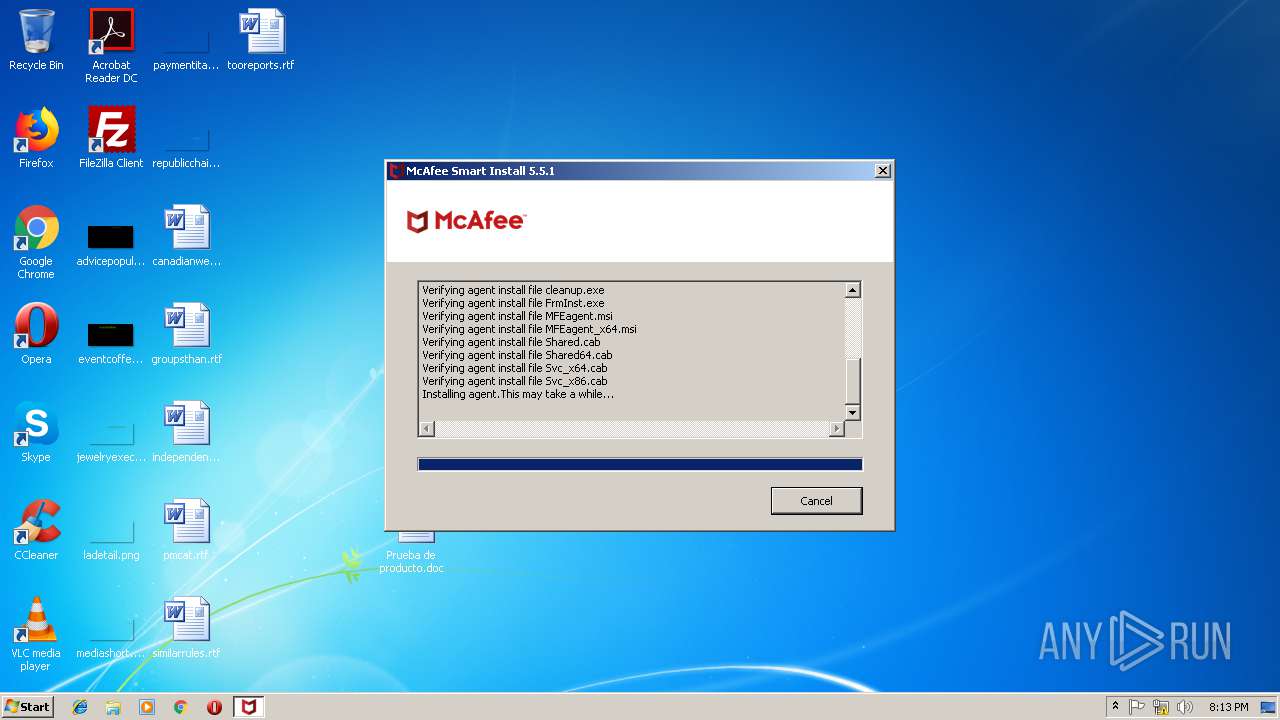1280x720 pixels.
Task: Launch CCleaner desktop shortcut
Action: coord(36,530)
